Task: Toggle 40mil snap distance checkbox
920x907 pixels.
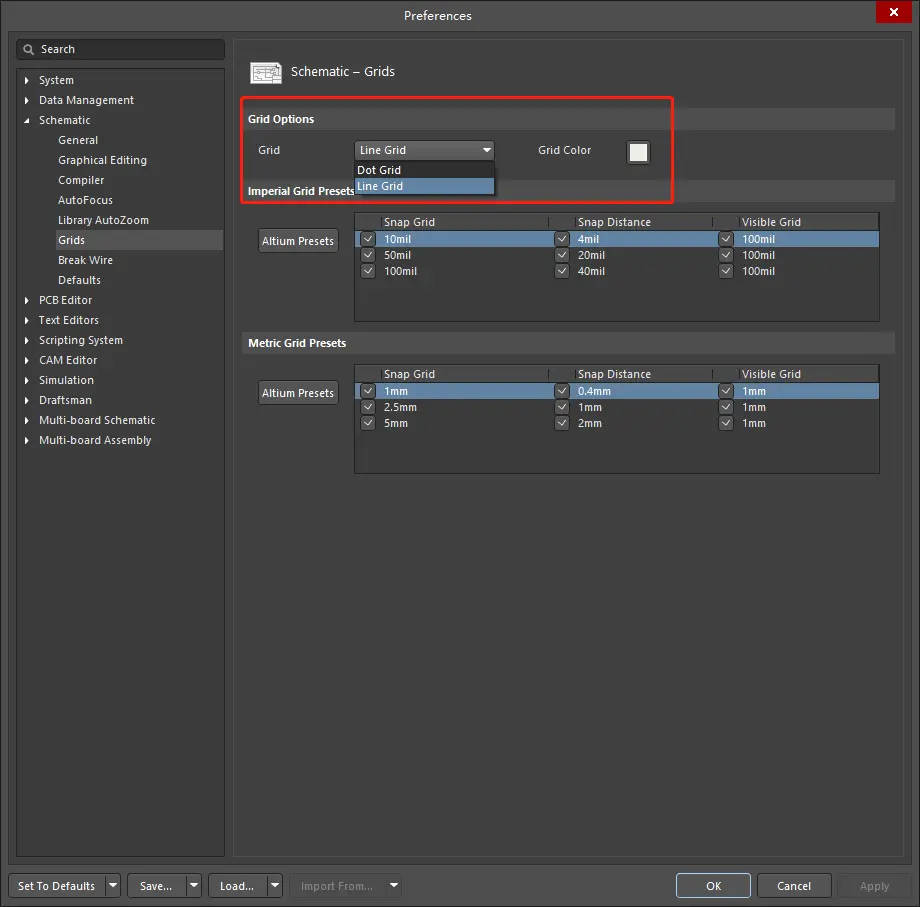Action: coord(562,271)
